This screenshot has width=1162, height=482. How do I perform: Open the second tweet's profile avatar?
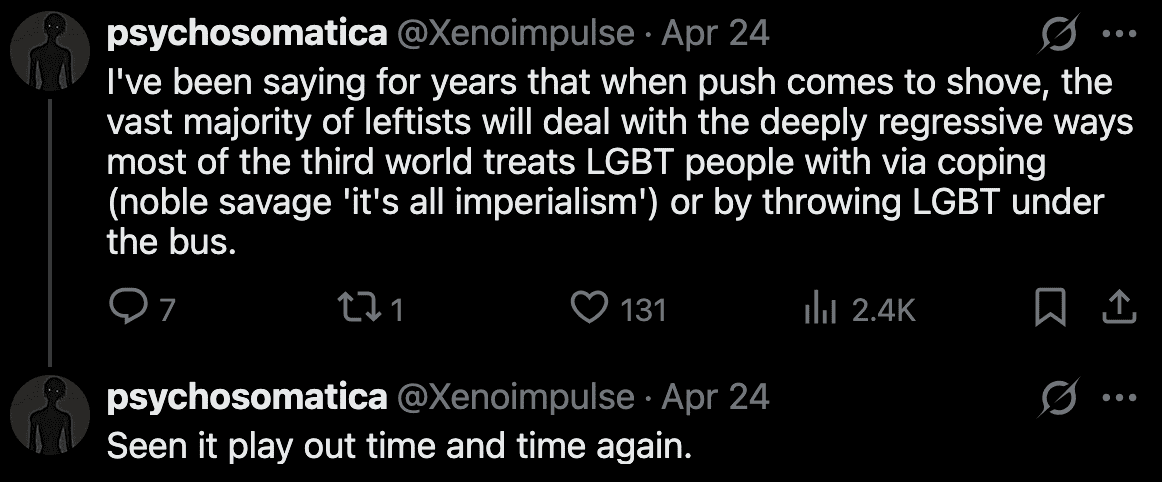pos(49,416)
